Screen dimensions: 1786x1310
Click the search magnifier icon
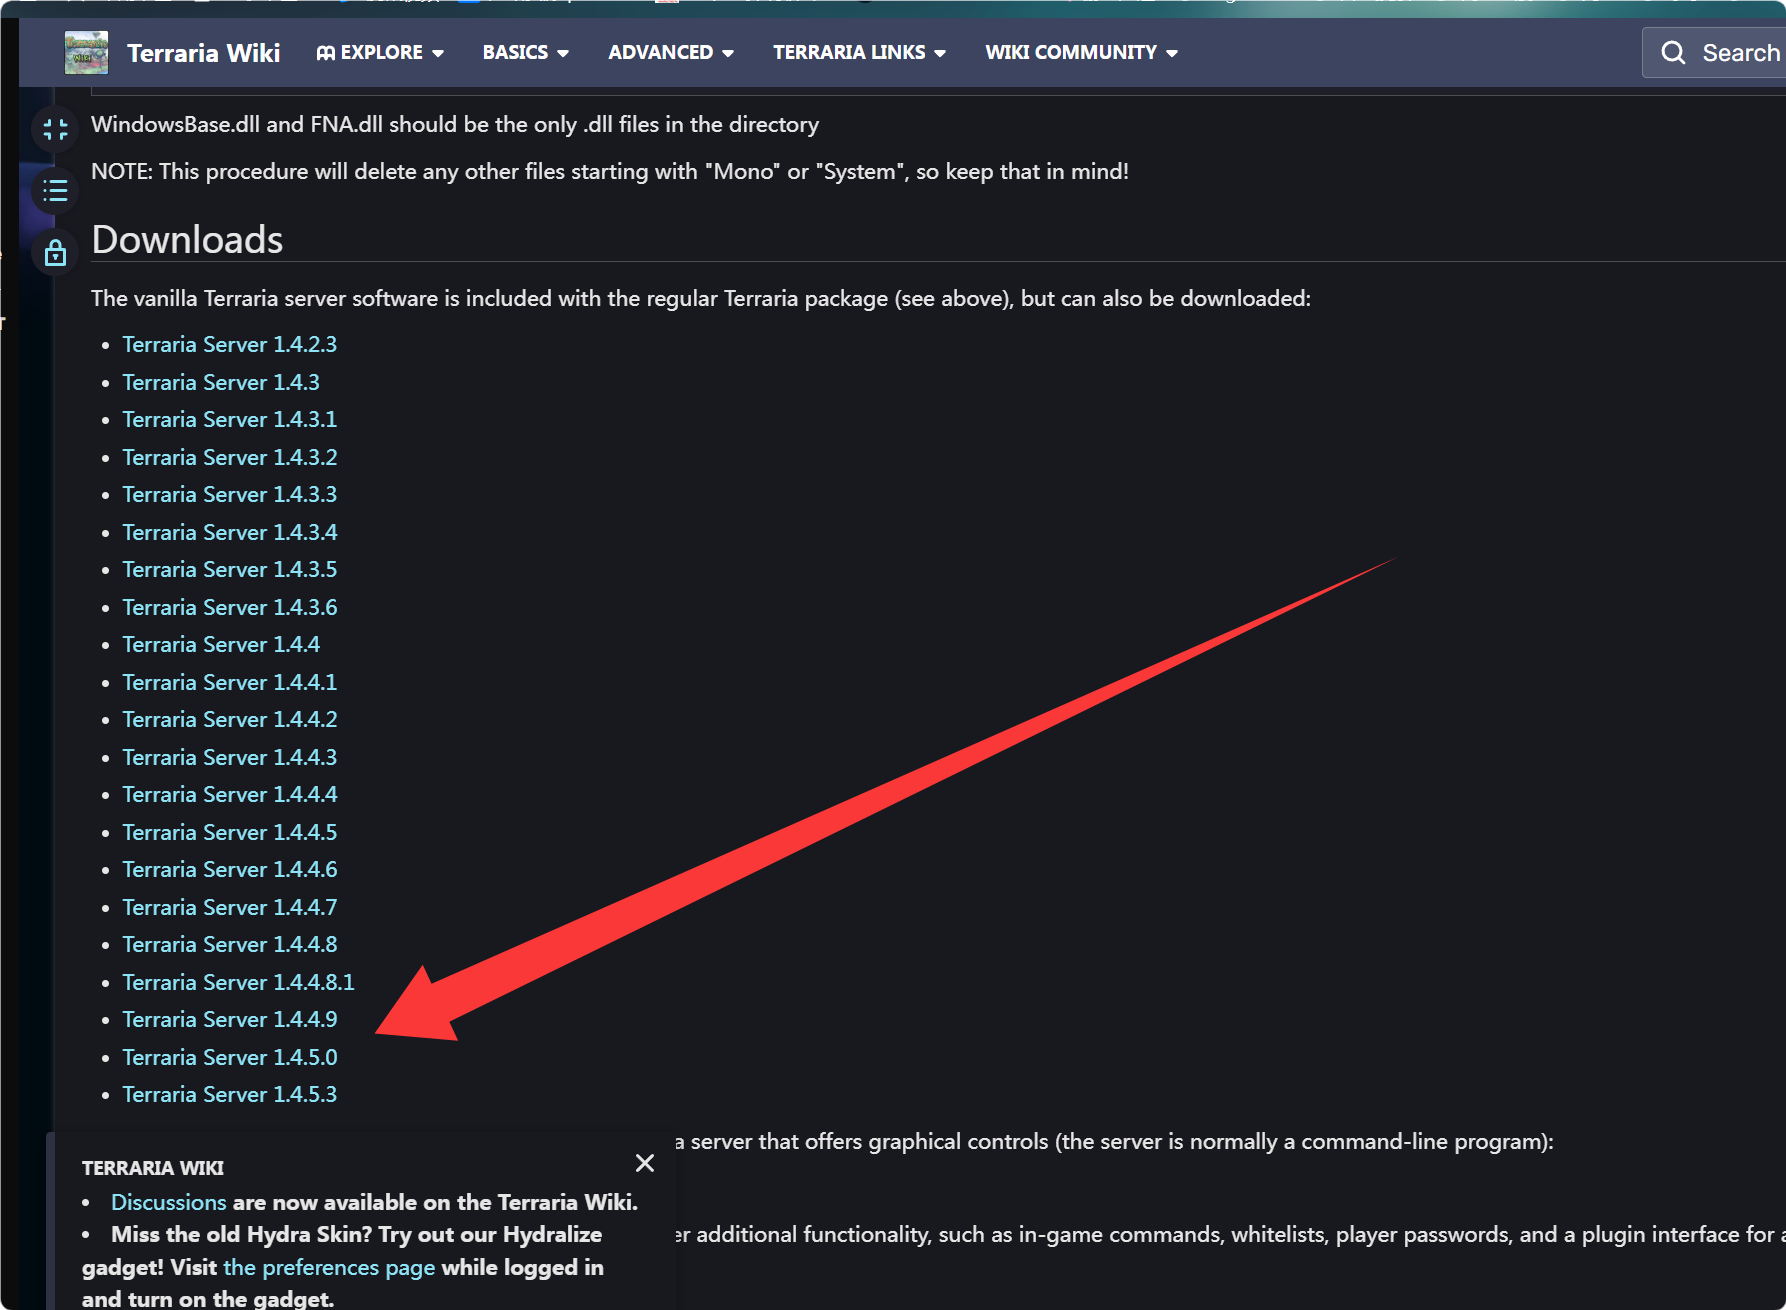1673,53
